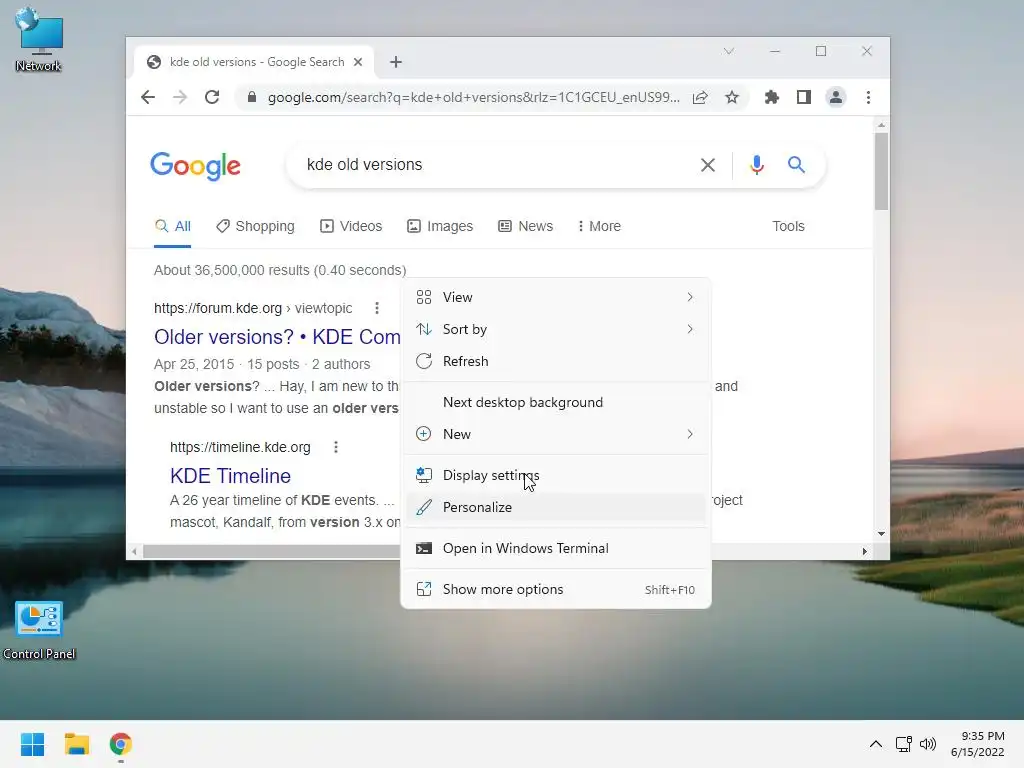
Task: Reload the page with the refresh icon
Action: click(x=212, y=97)
